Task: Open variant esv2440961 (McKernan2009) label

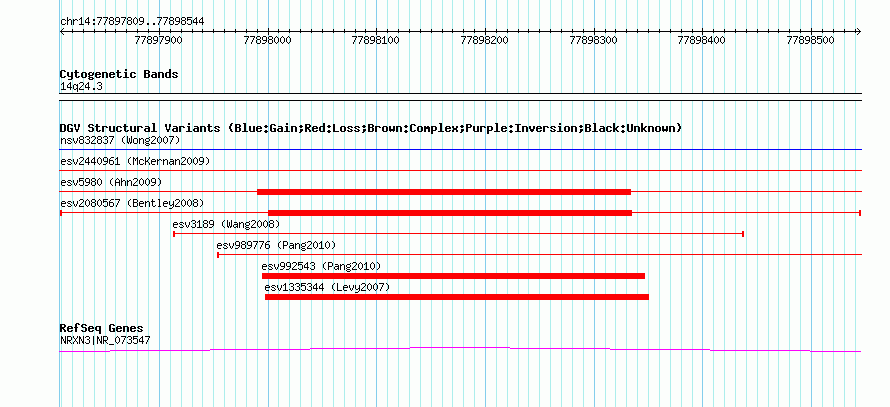Action: point(135,161)
